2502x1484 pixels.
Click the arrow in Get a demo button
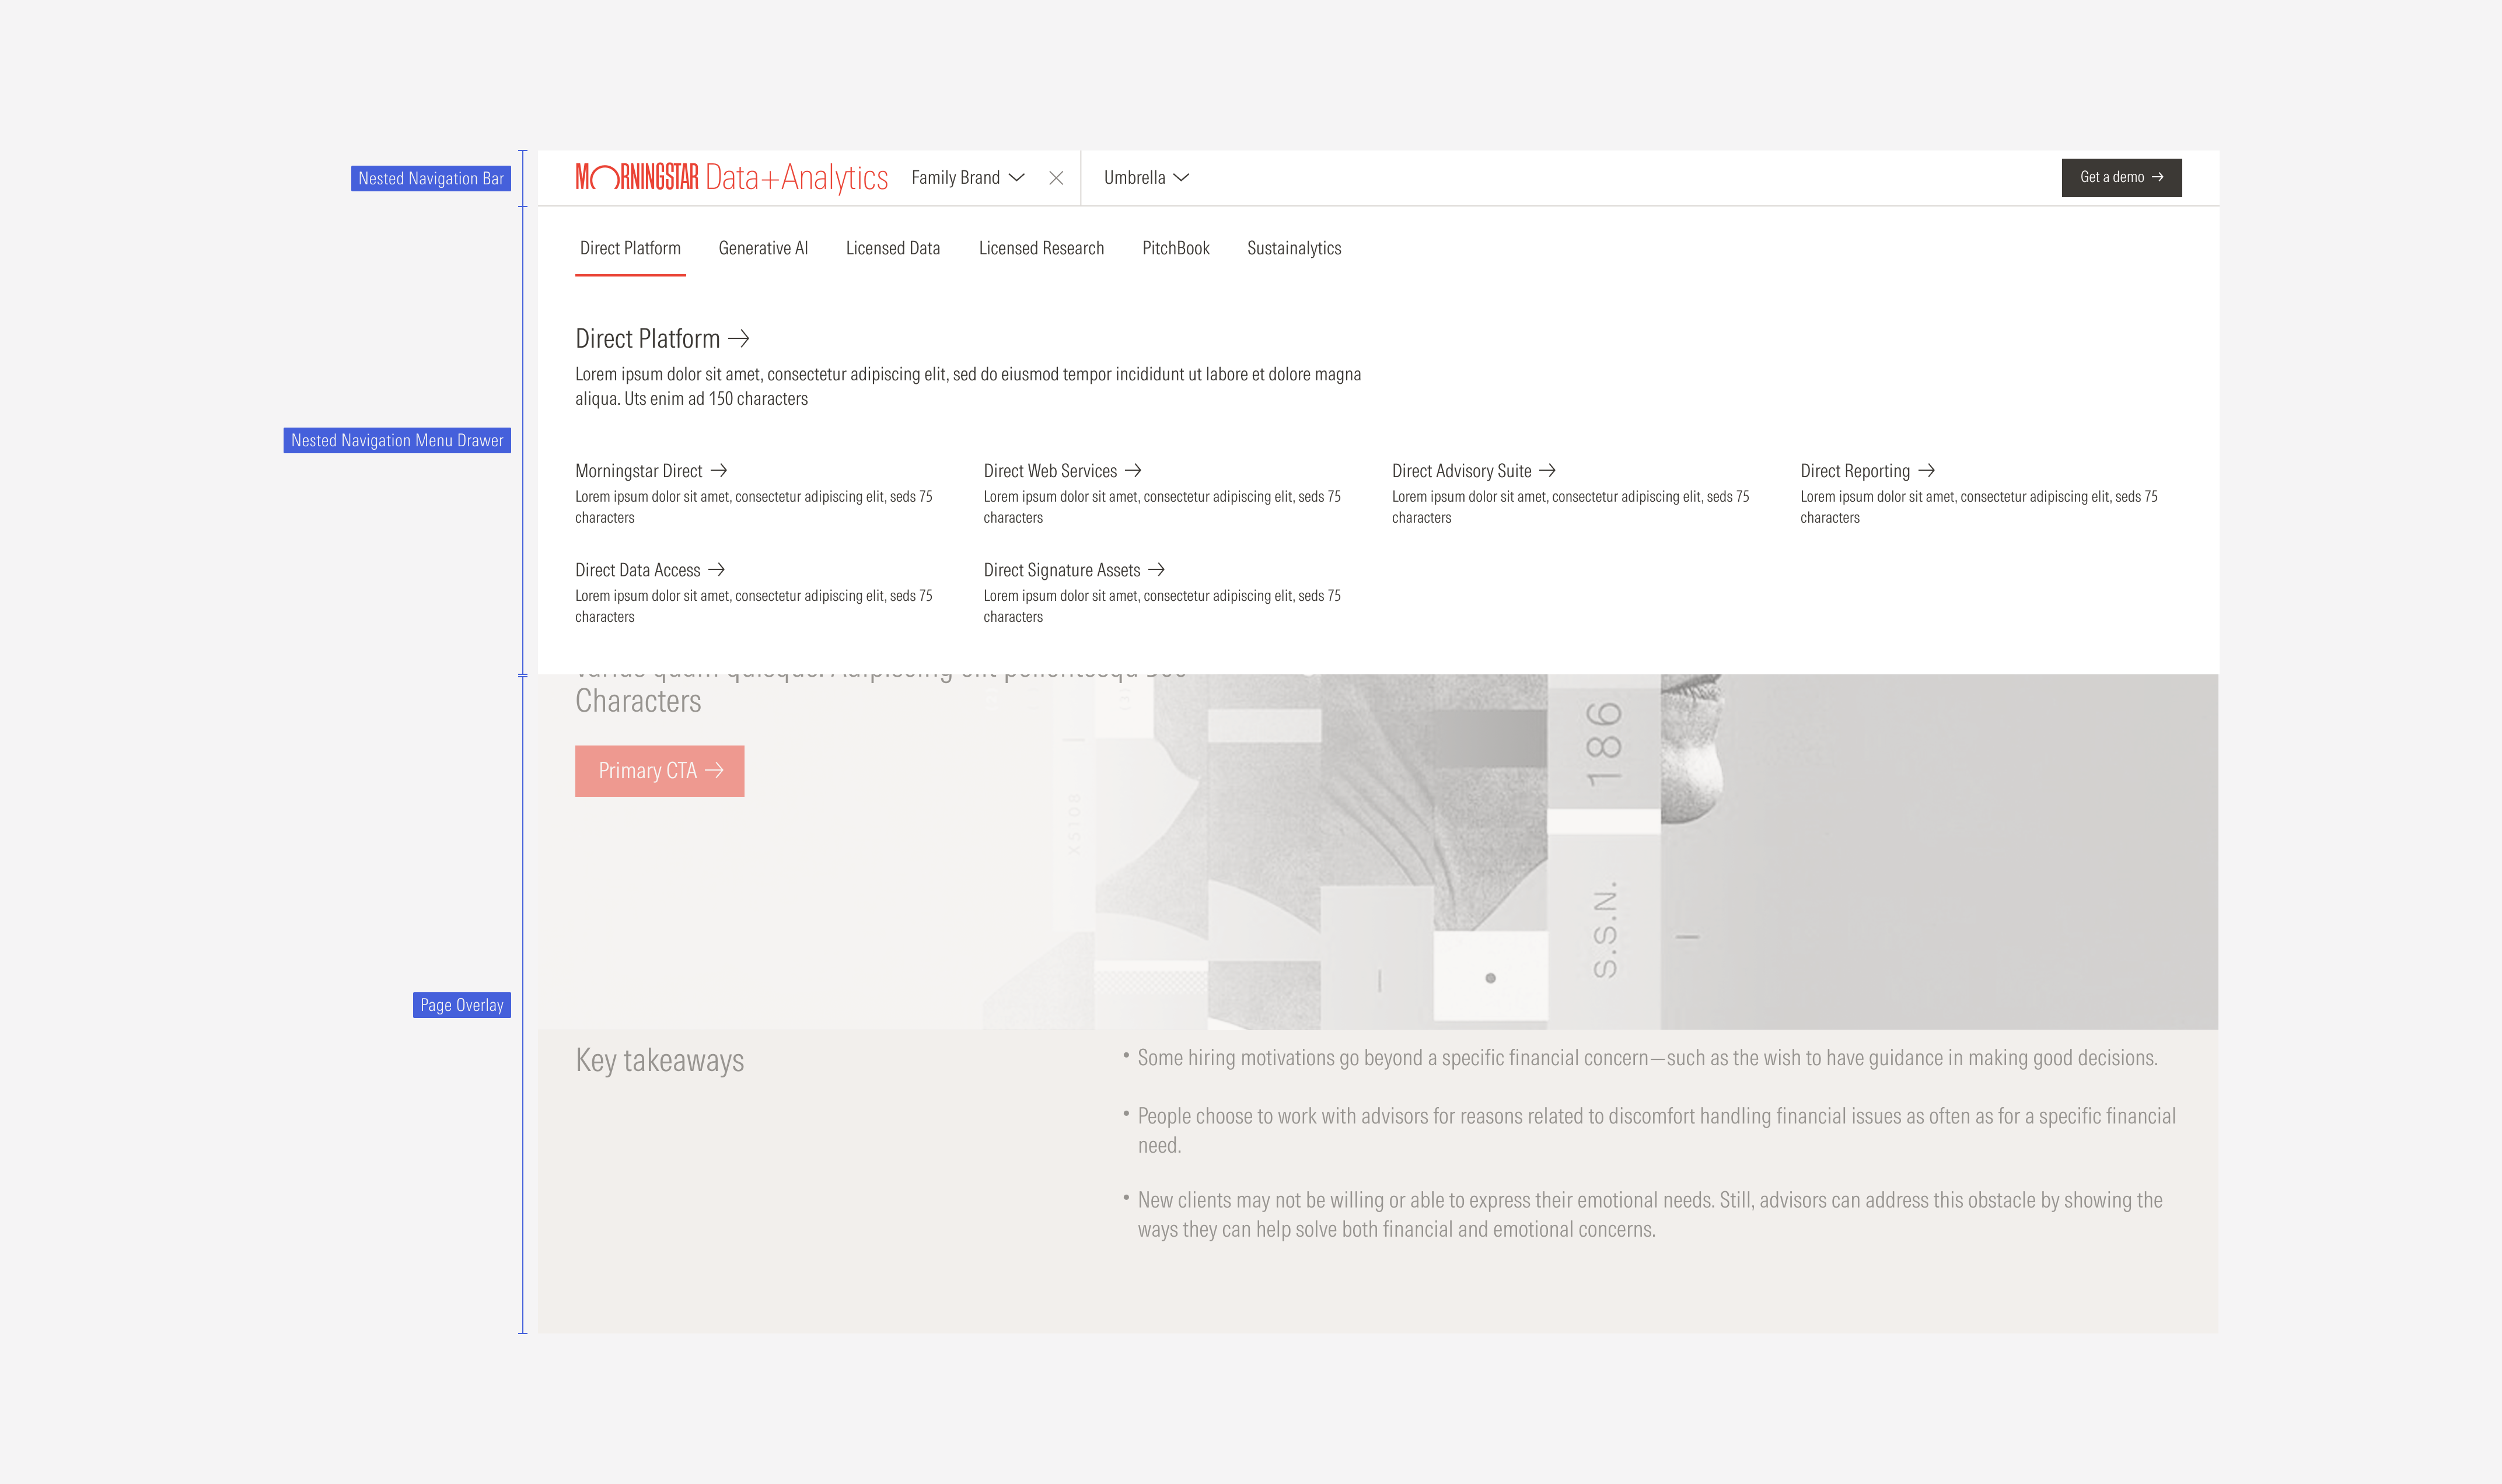2157,177
